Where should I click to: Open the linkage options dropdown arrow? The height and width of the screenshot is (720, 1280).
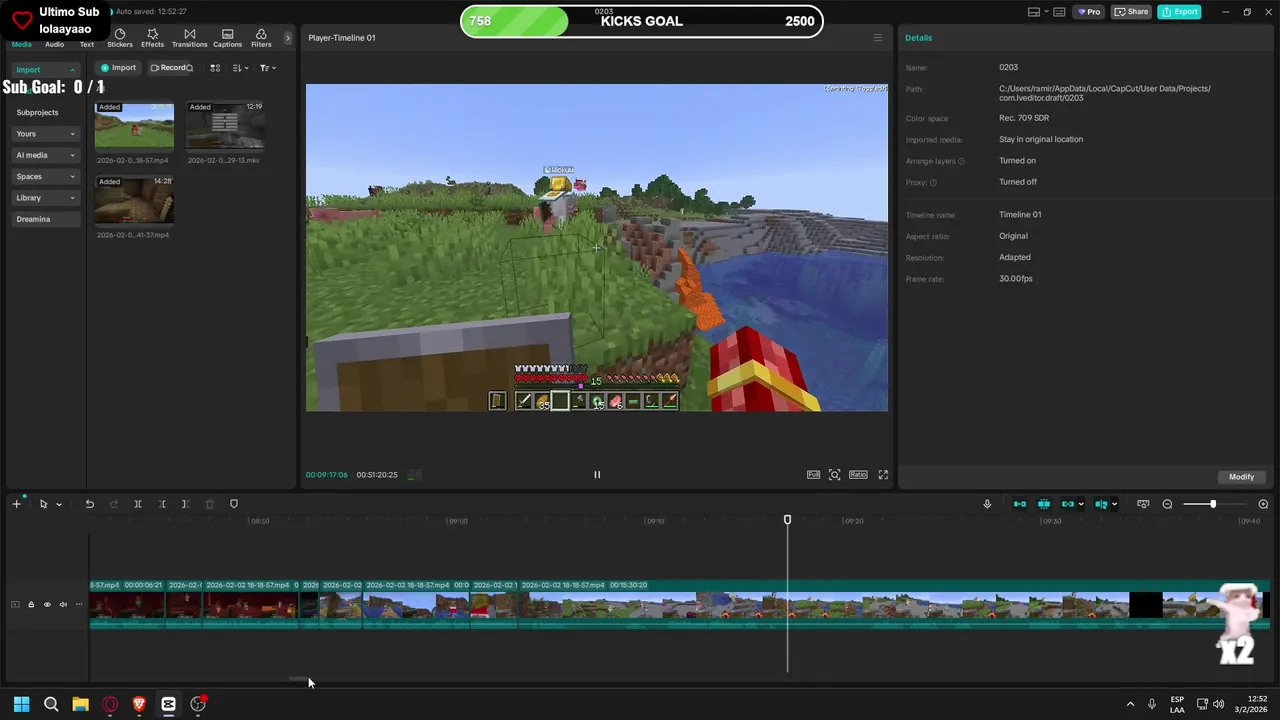pos(1081,504)
